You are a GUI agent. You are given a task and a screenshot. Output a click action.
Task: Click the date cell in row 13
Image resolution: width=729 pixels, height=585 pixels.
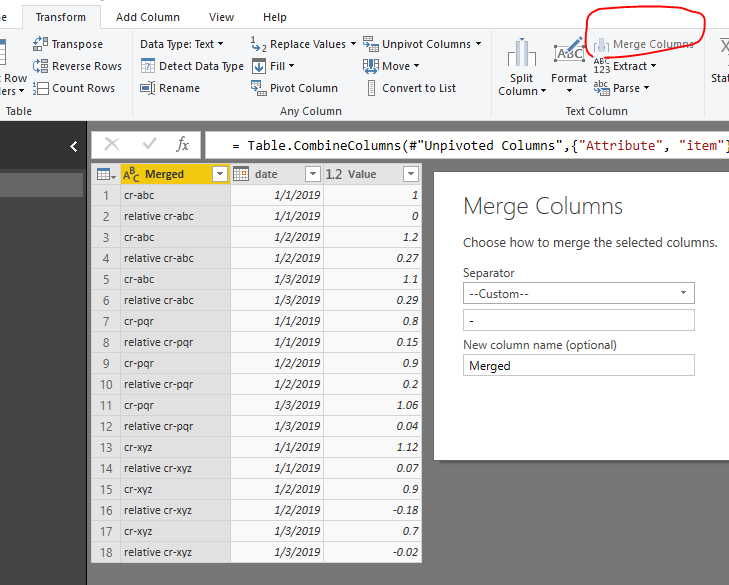[x=277, y=447]
